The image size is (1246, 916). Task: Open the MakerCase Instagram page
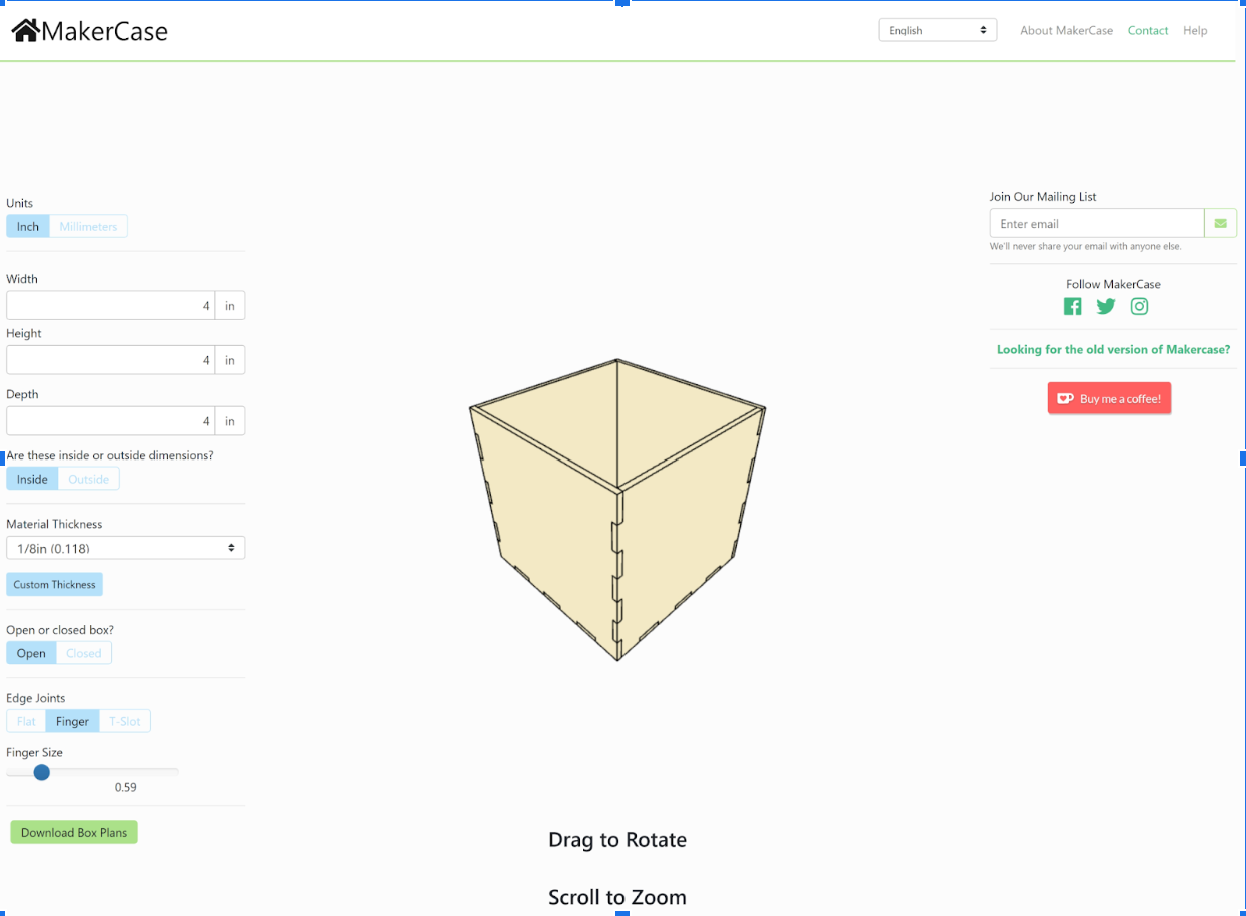click(1139, 306)
